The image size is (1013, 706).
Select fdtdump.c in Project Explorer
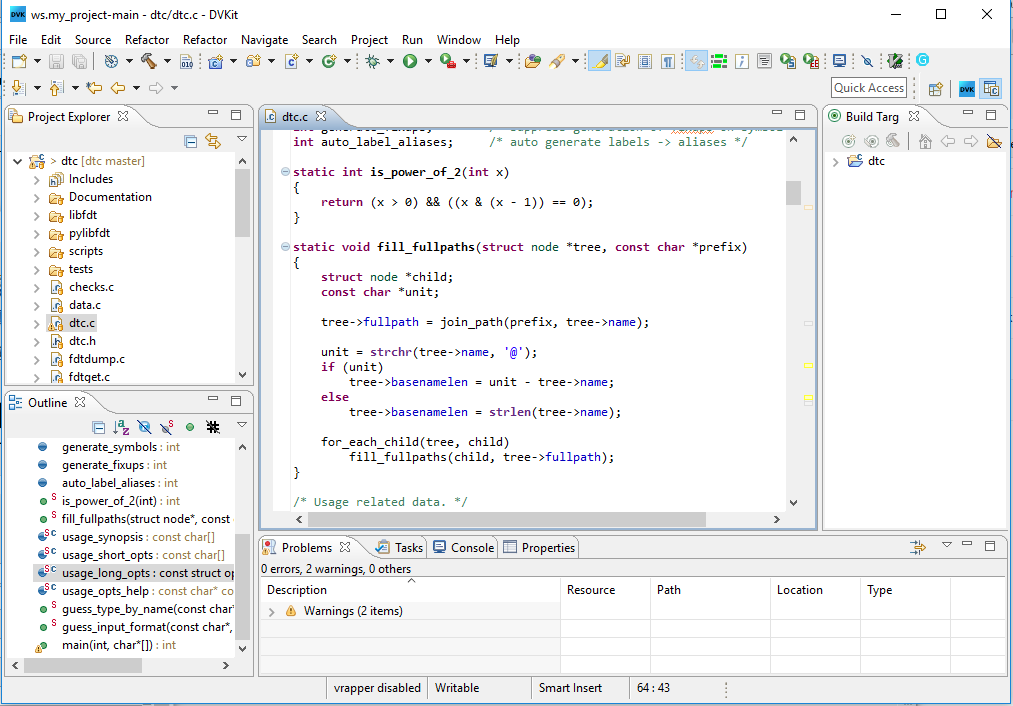97,359
